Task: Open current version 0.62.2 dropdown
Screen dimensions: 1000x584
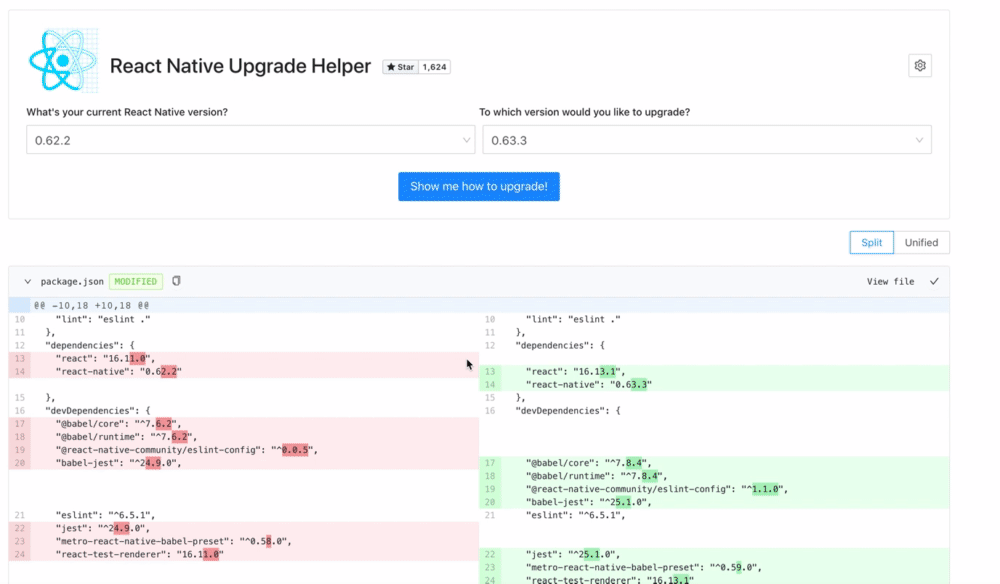Action: click(251, 140)
